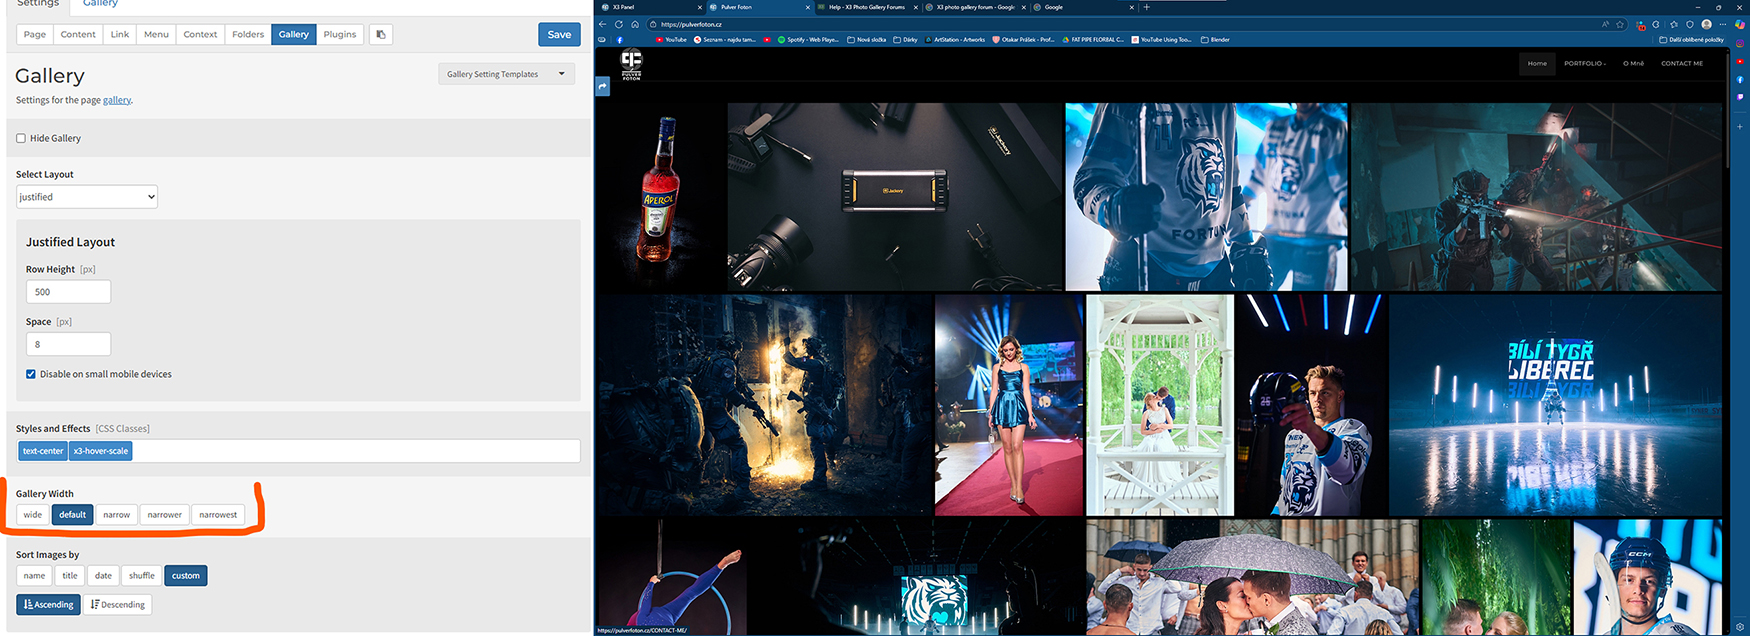Open the YouTube bookmark
This screenshot has width=1750, height=636.
point(671,40)
